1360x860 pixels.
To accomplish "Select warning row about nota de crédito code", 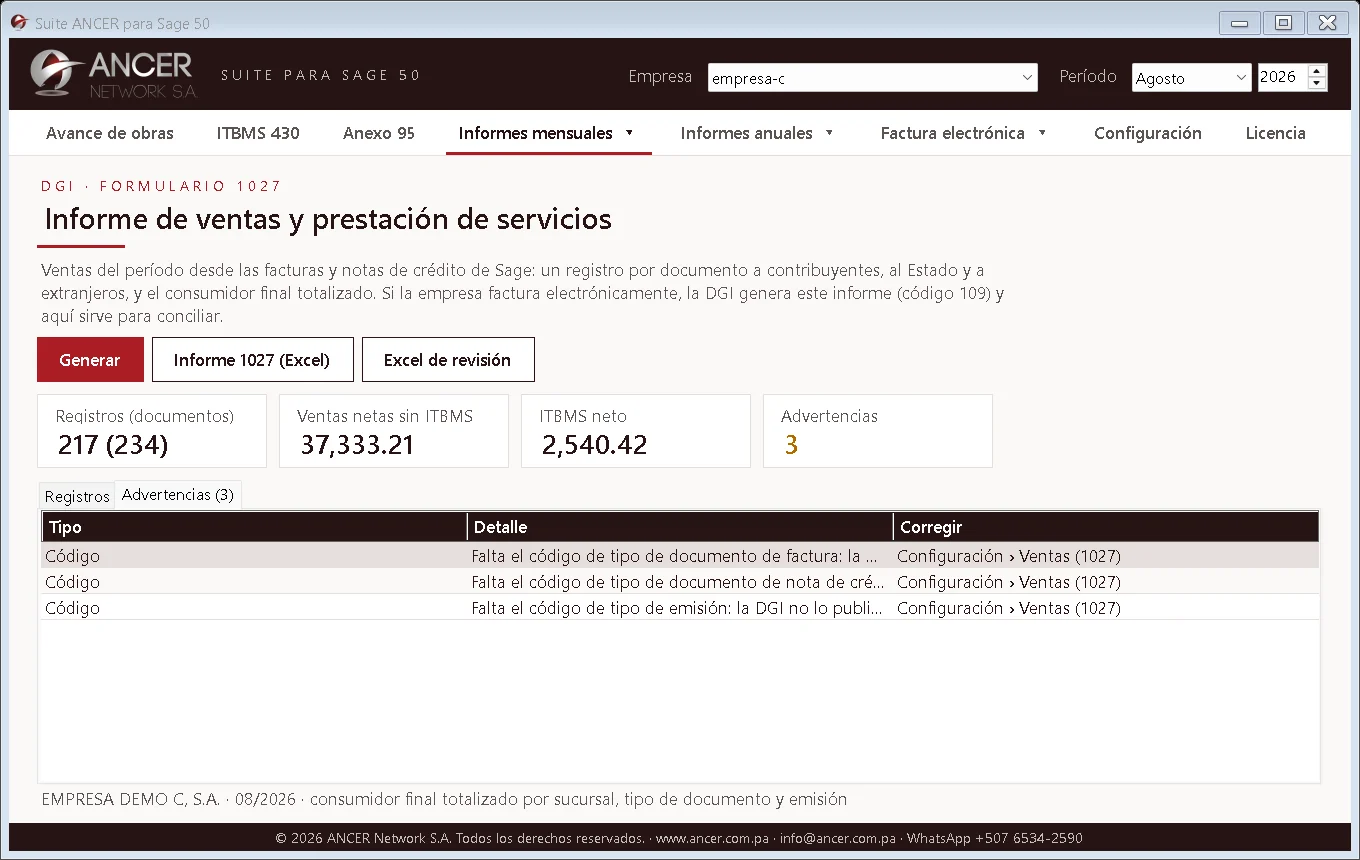I will click(x=680, y=582).
